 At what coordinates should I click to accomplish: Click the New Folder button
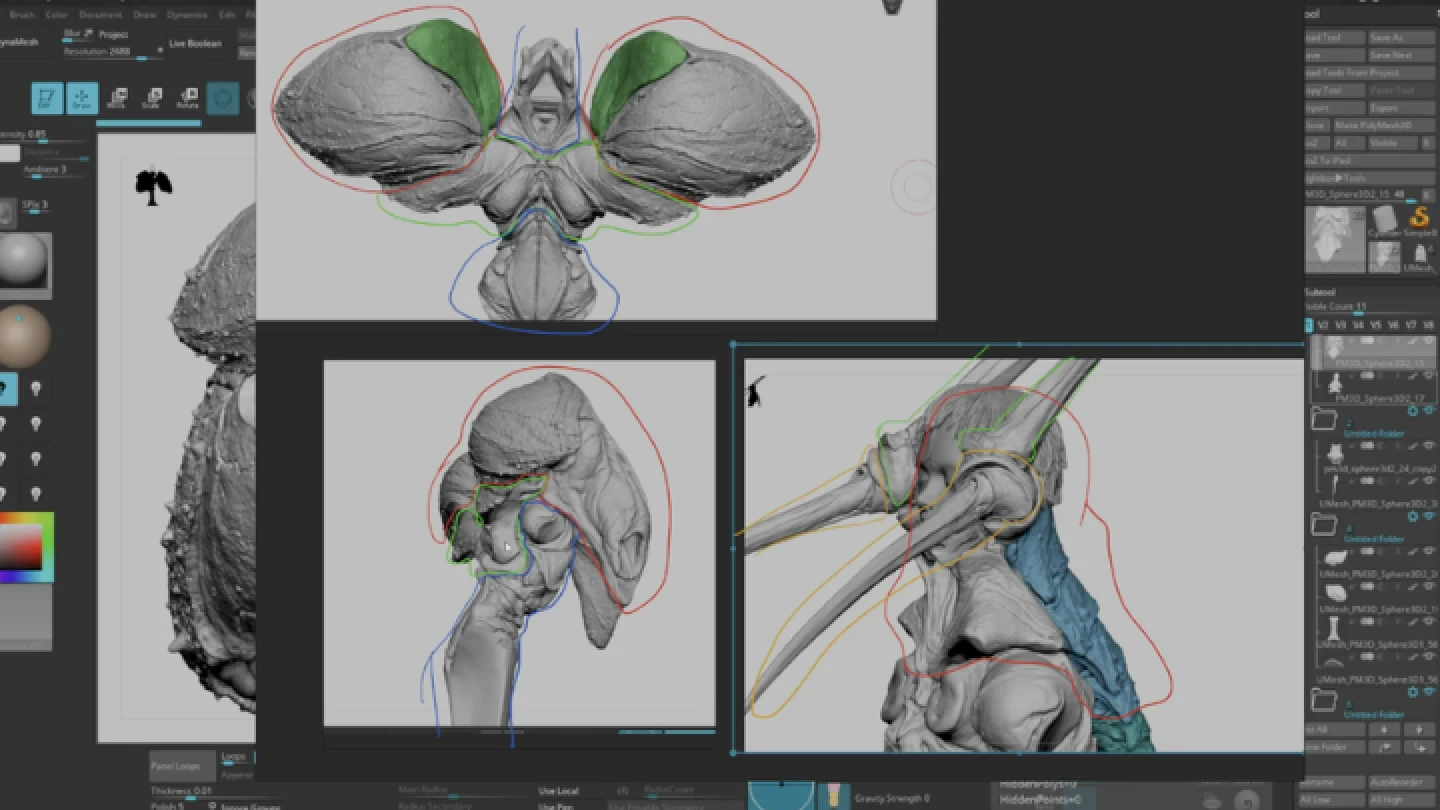pos(1334,747)
